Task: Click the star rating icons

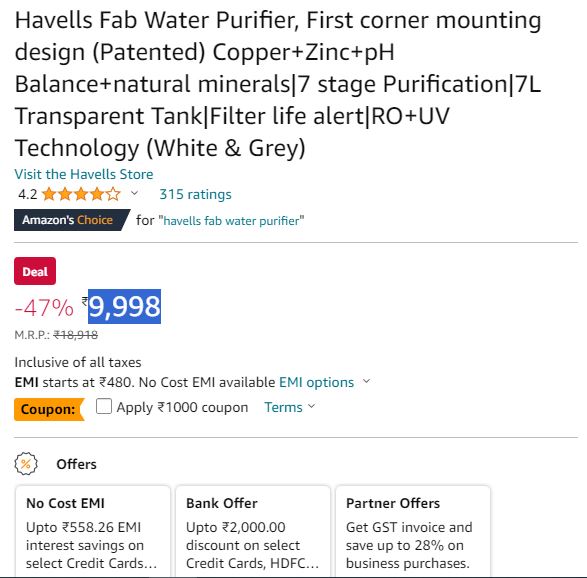Action: (81, 194)
